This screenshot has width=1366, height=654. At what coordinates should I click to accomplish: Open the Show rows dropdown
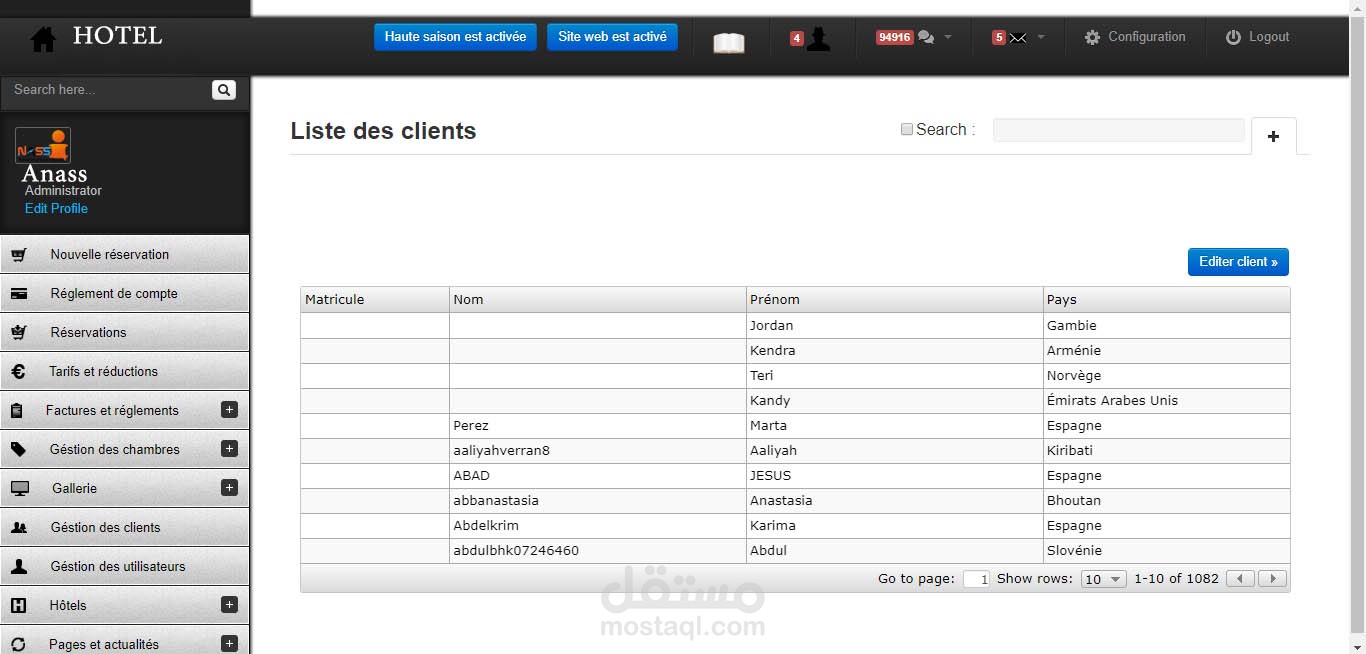click(1103, 579)
